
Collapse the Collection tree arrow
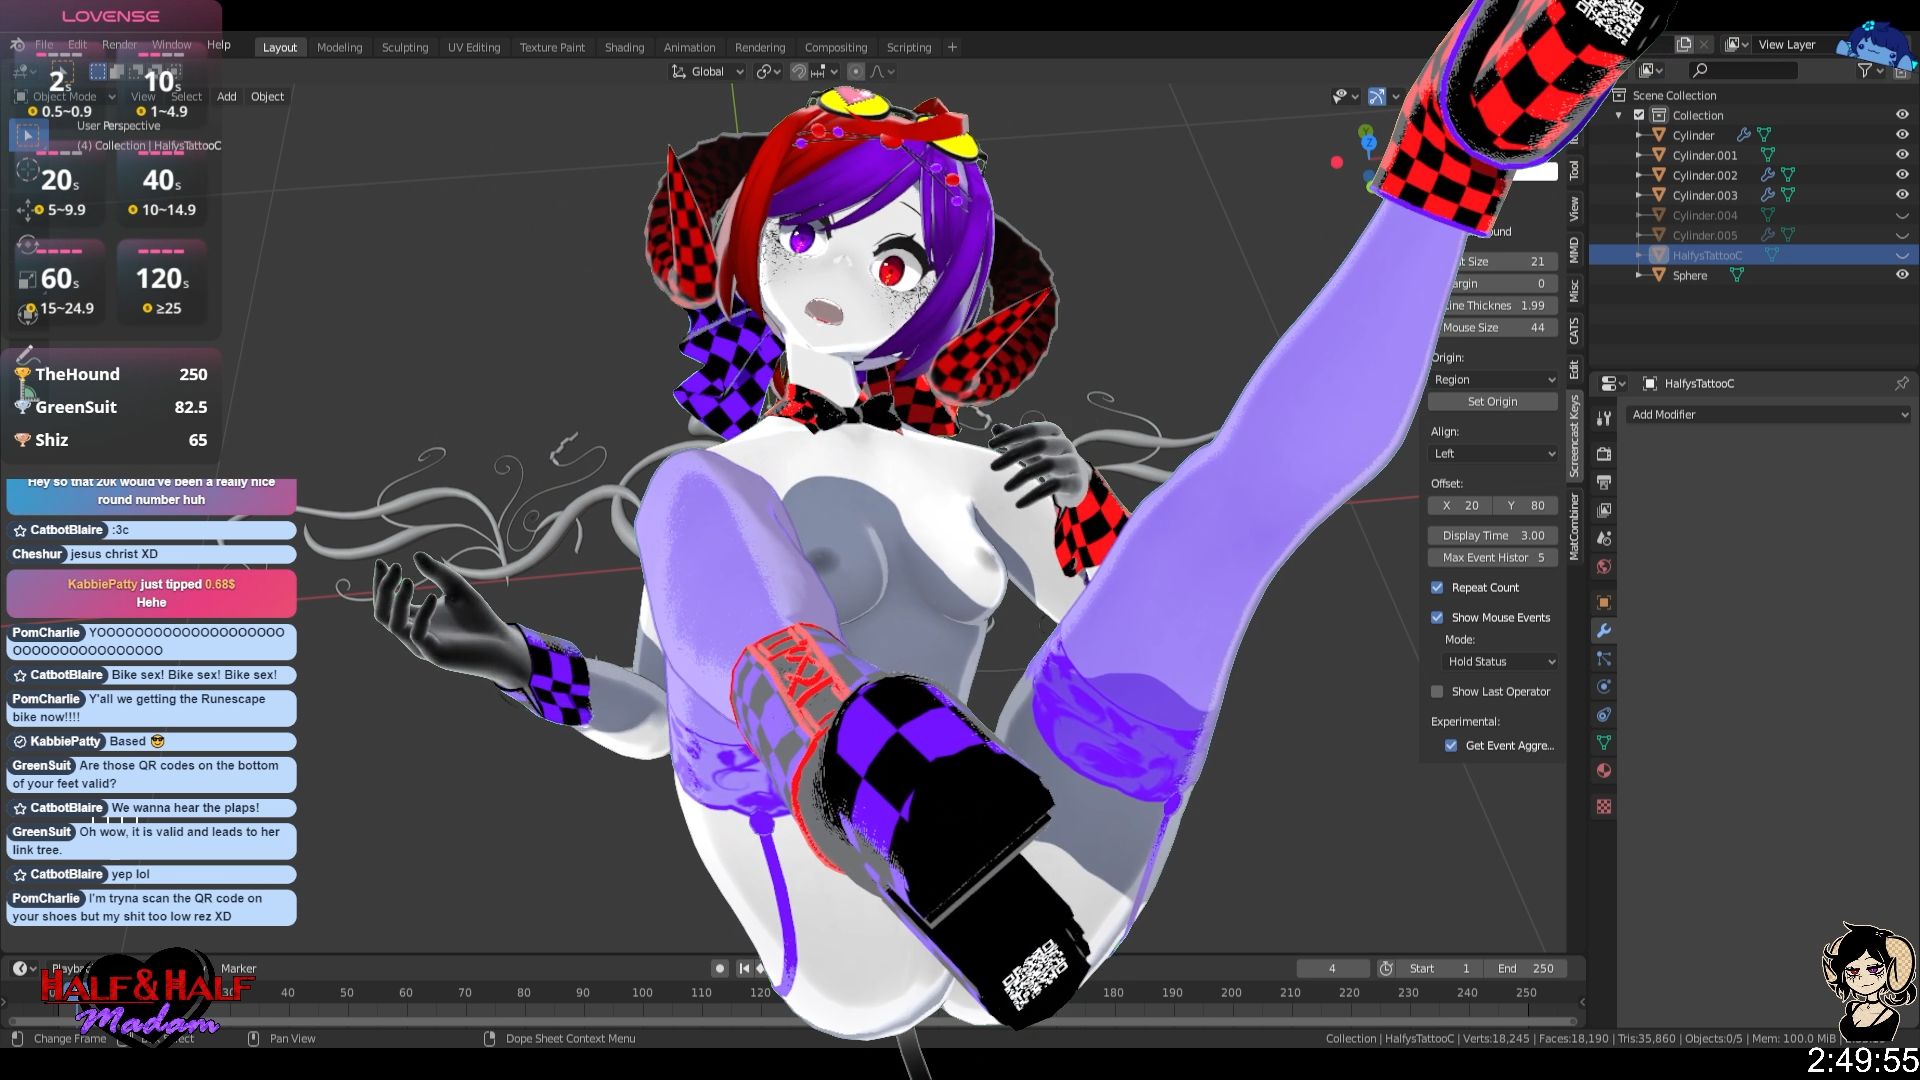pyautogui.click(x=1619, y=115)
